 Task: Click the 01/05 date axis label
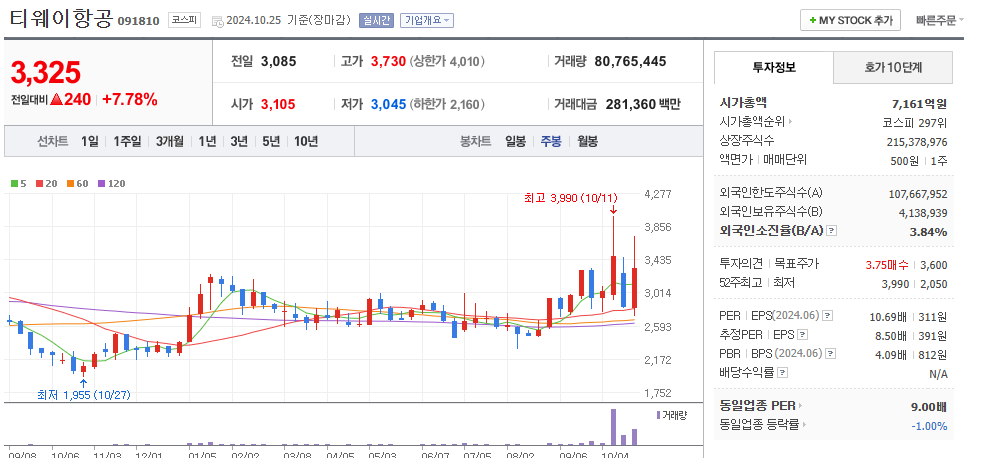[x=201, y=455]
